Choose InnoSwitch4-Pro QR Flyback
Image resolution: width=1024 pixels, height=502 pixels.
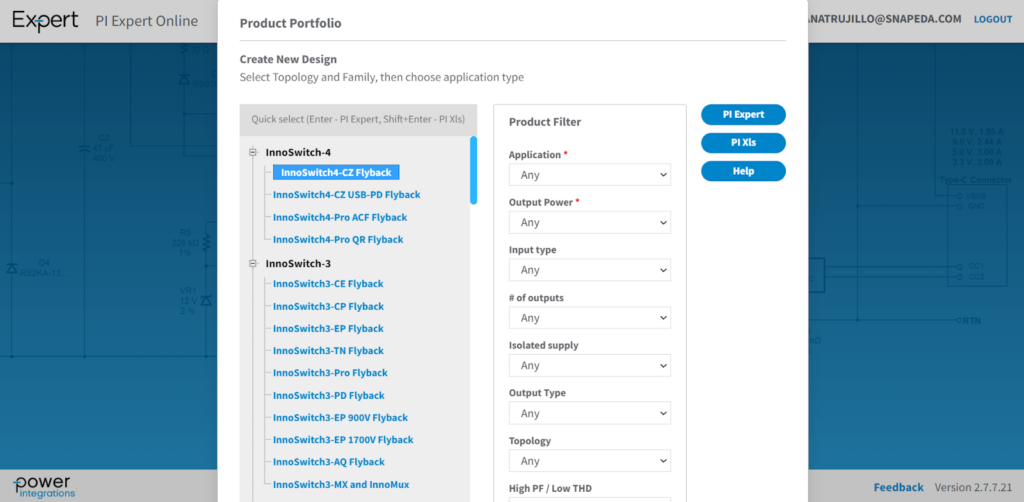[x=338, y=240]
